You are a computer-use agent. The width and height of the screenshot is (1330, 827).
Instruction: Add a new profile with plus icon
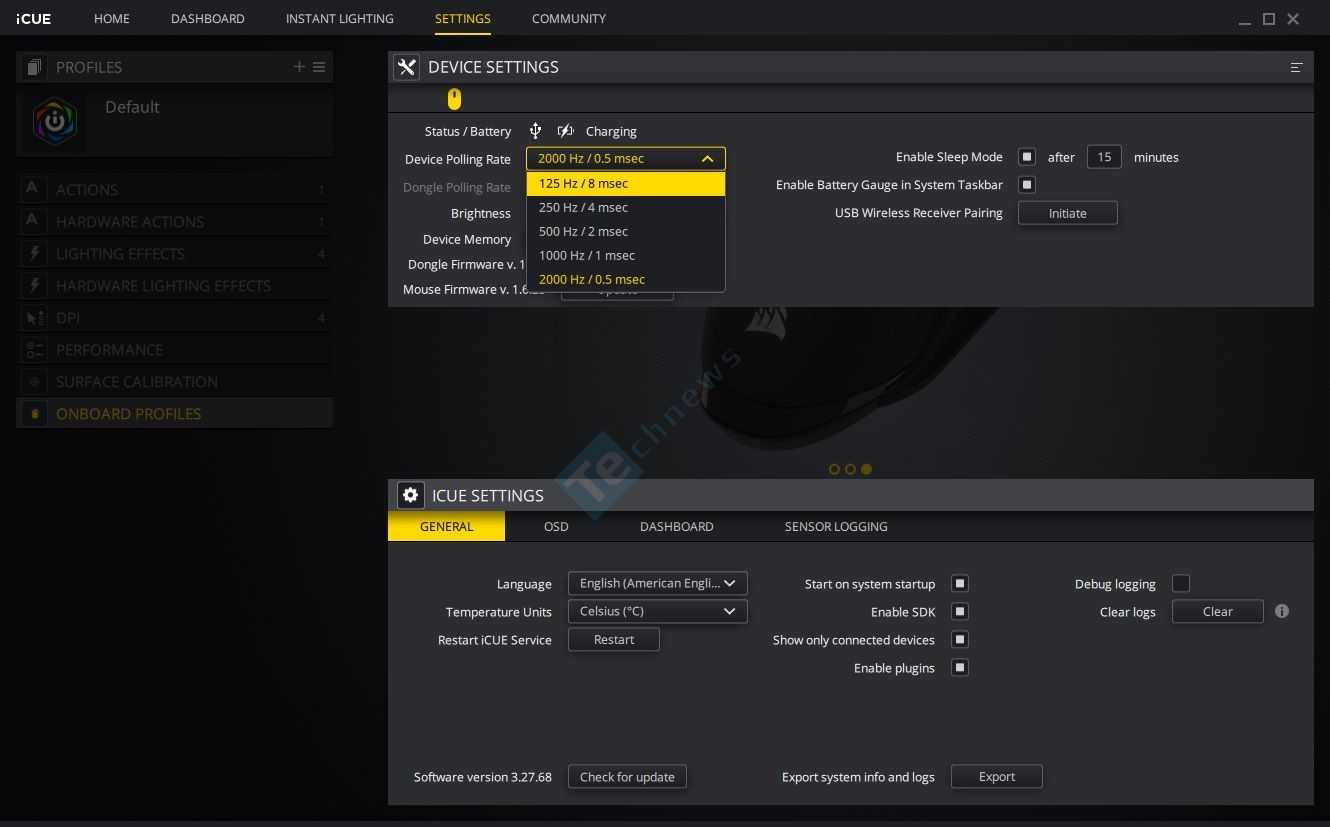(x=299, y=67)
